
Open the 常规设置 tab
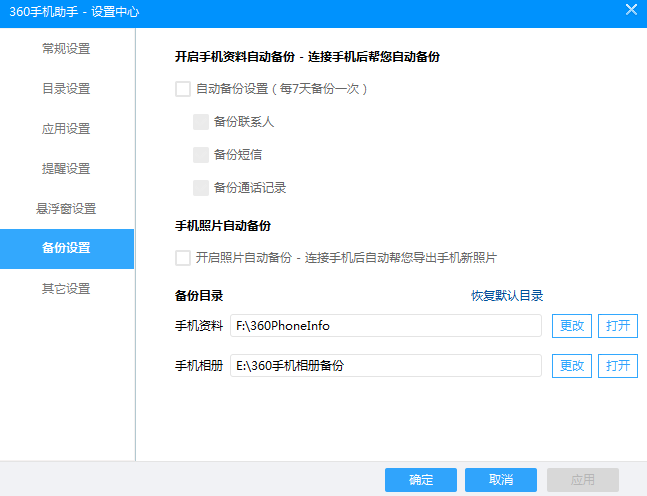click(66, 49)
